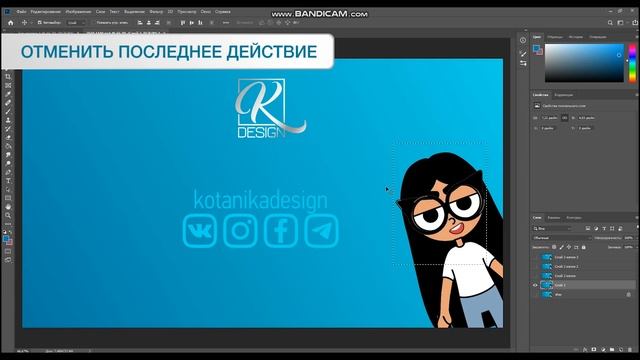Click the Слой 1 layer thumbnail
Image resolution: width=640 pixels, height=360 pixels.
click(x=547, y=285)
